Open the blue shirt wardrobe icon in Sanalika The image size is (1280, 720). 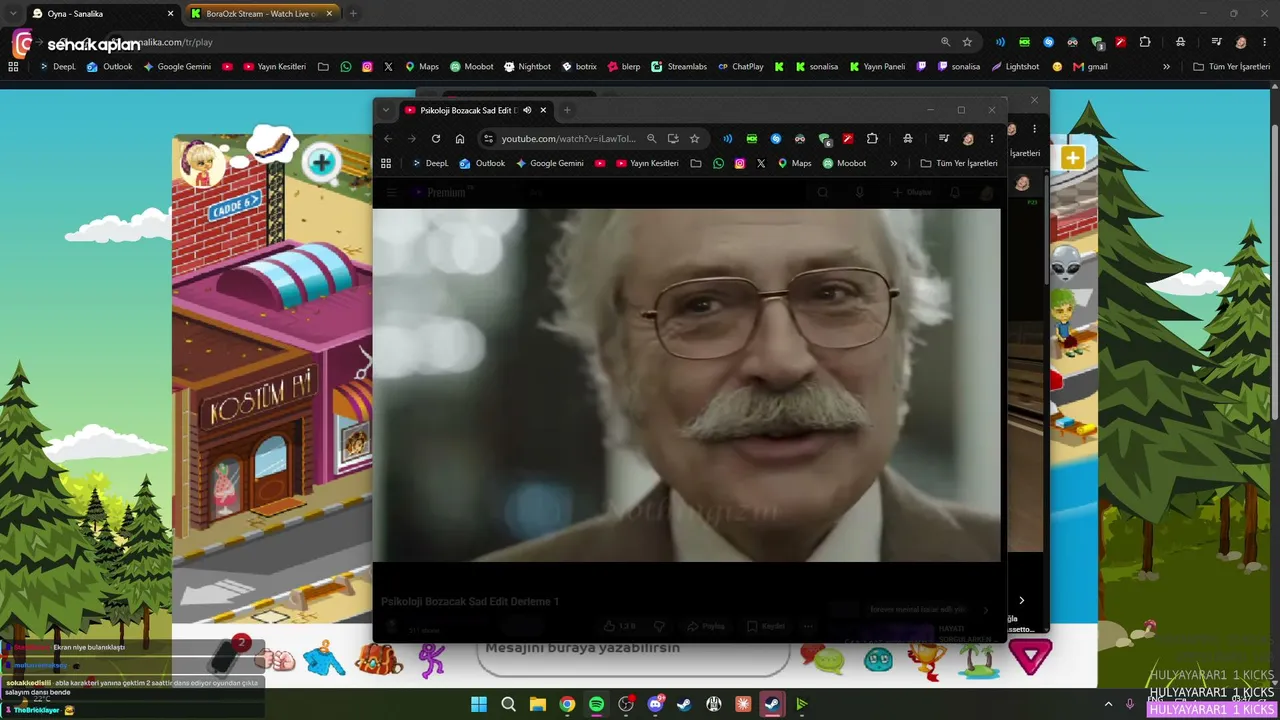tap(323, 659)
